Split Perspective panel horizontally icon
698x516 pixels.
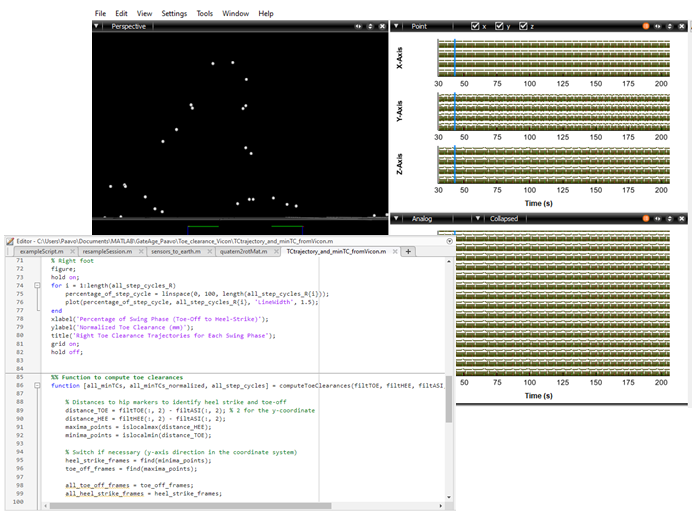(x=358, y=26)
